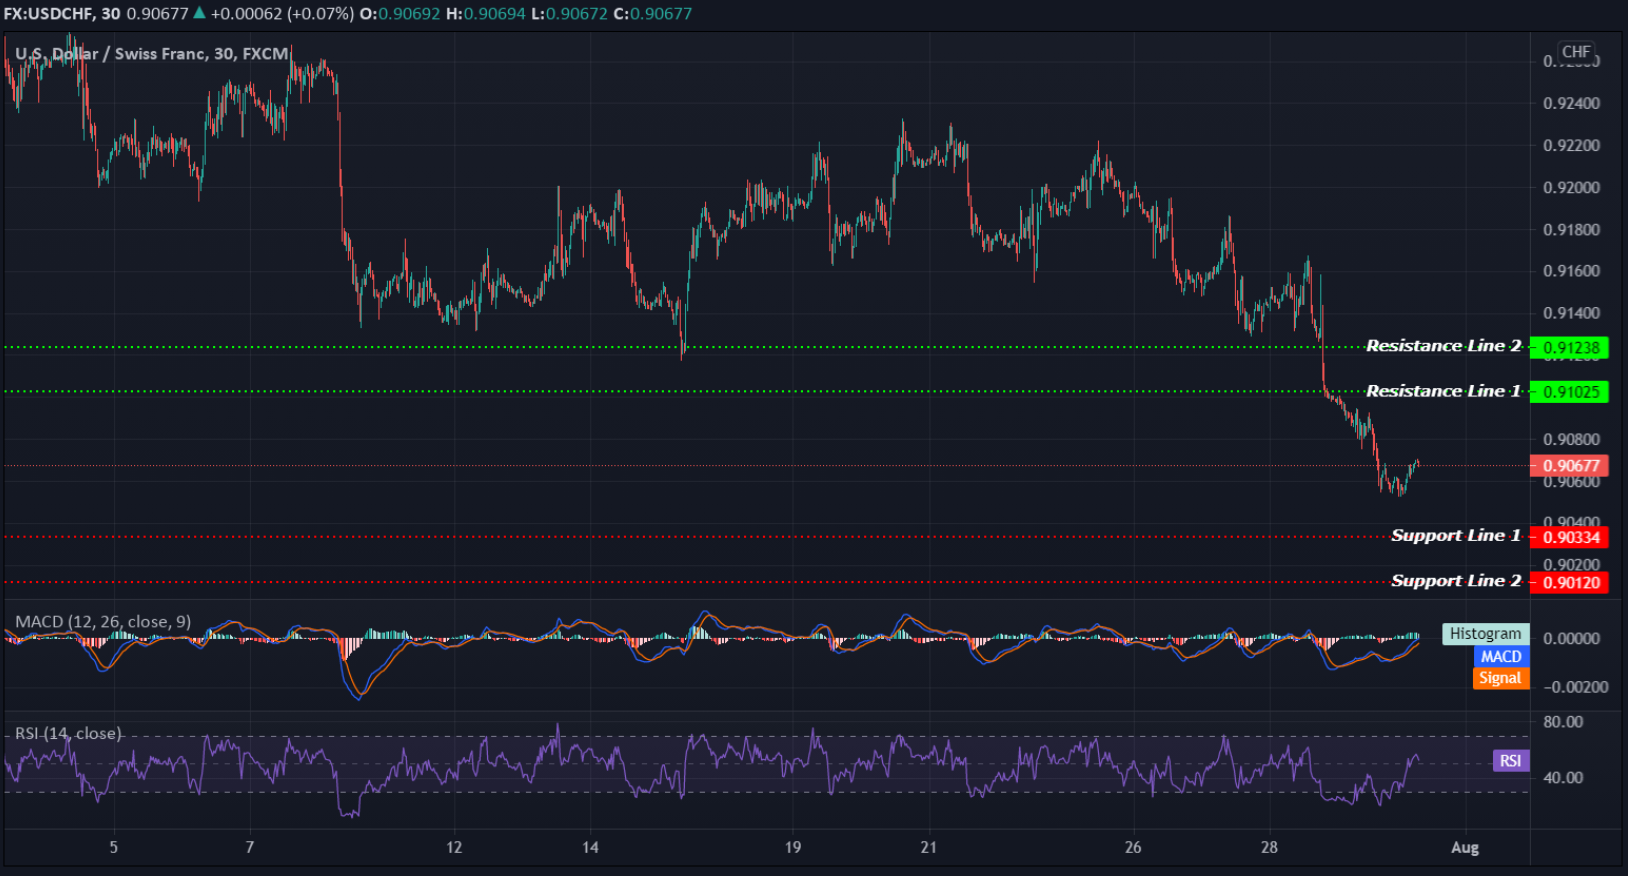Click the U.S. Dollar / Swiss Franc chart legend

tap(152, 54)
